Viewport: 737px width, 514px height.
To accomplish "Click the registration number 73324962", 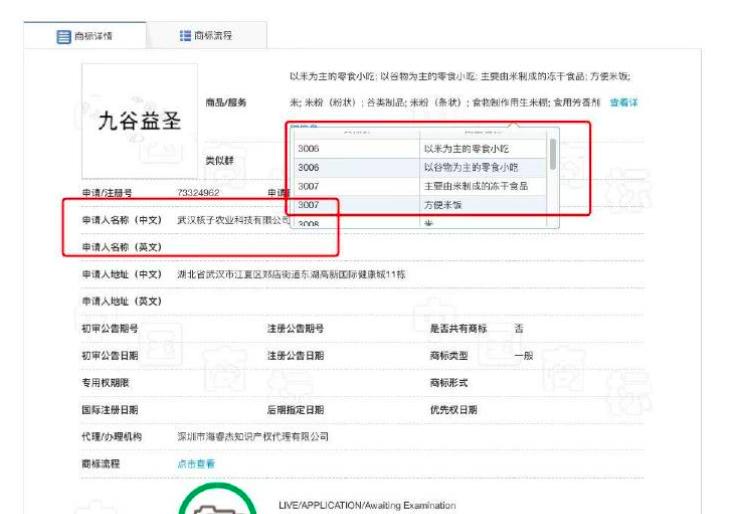I will click(198, 192).
